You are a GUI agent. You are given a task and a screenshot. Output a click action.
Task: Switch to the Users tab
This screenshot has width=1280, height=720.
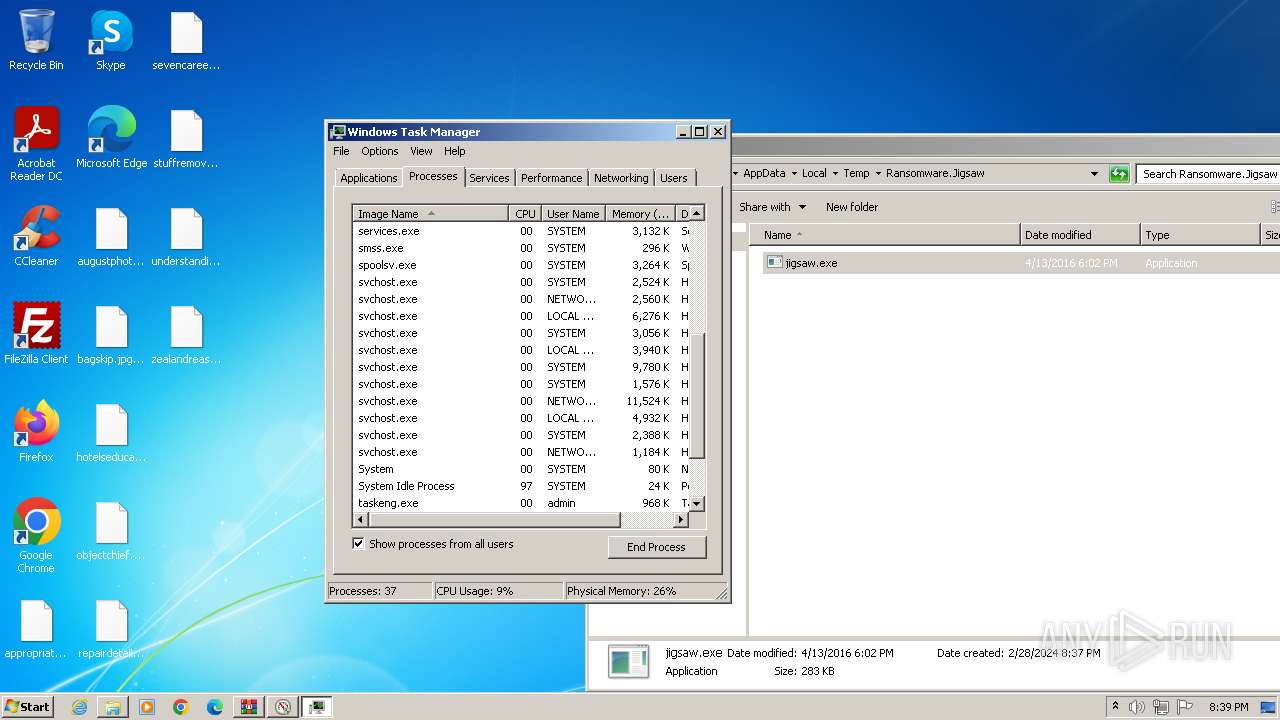674,178
